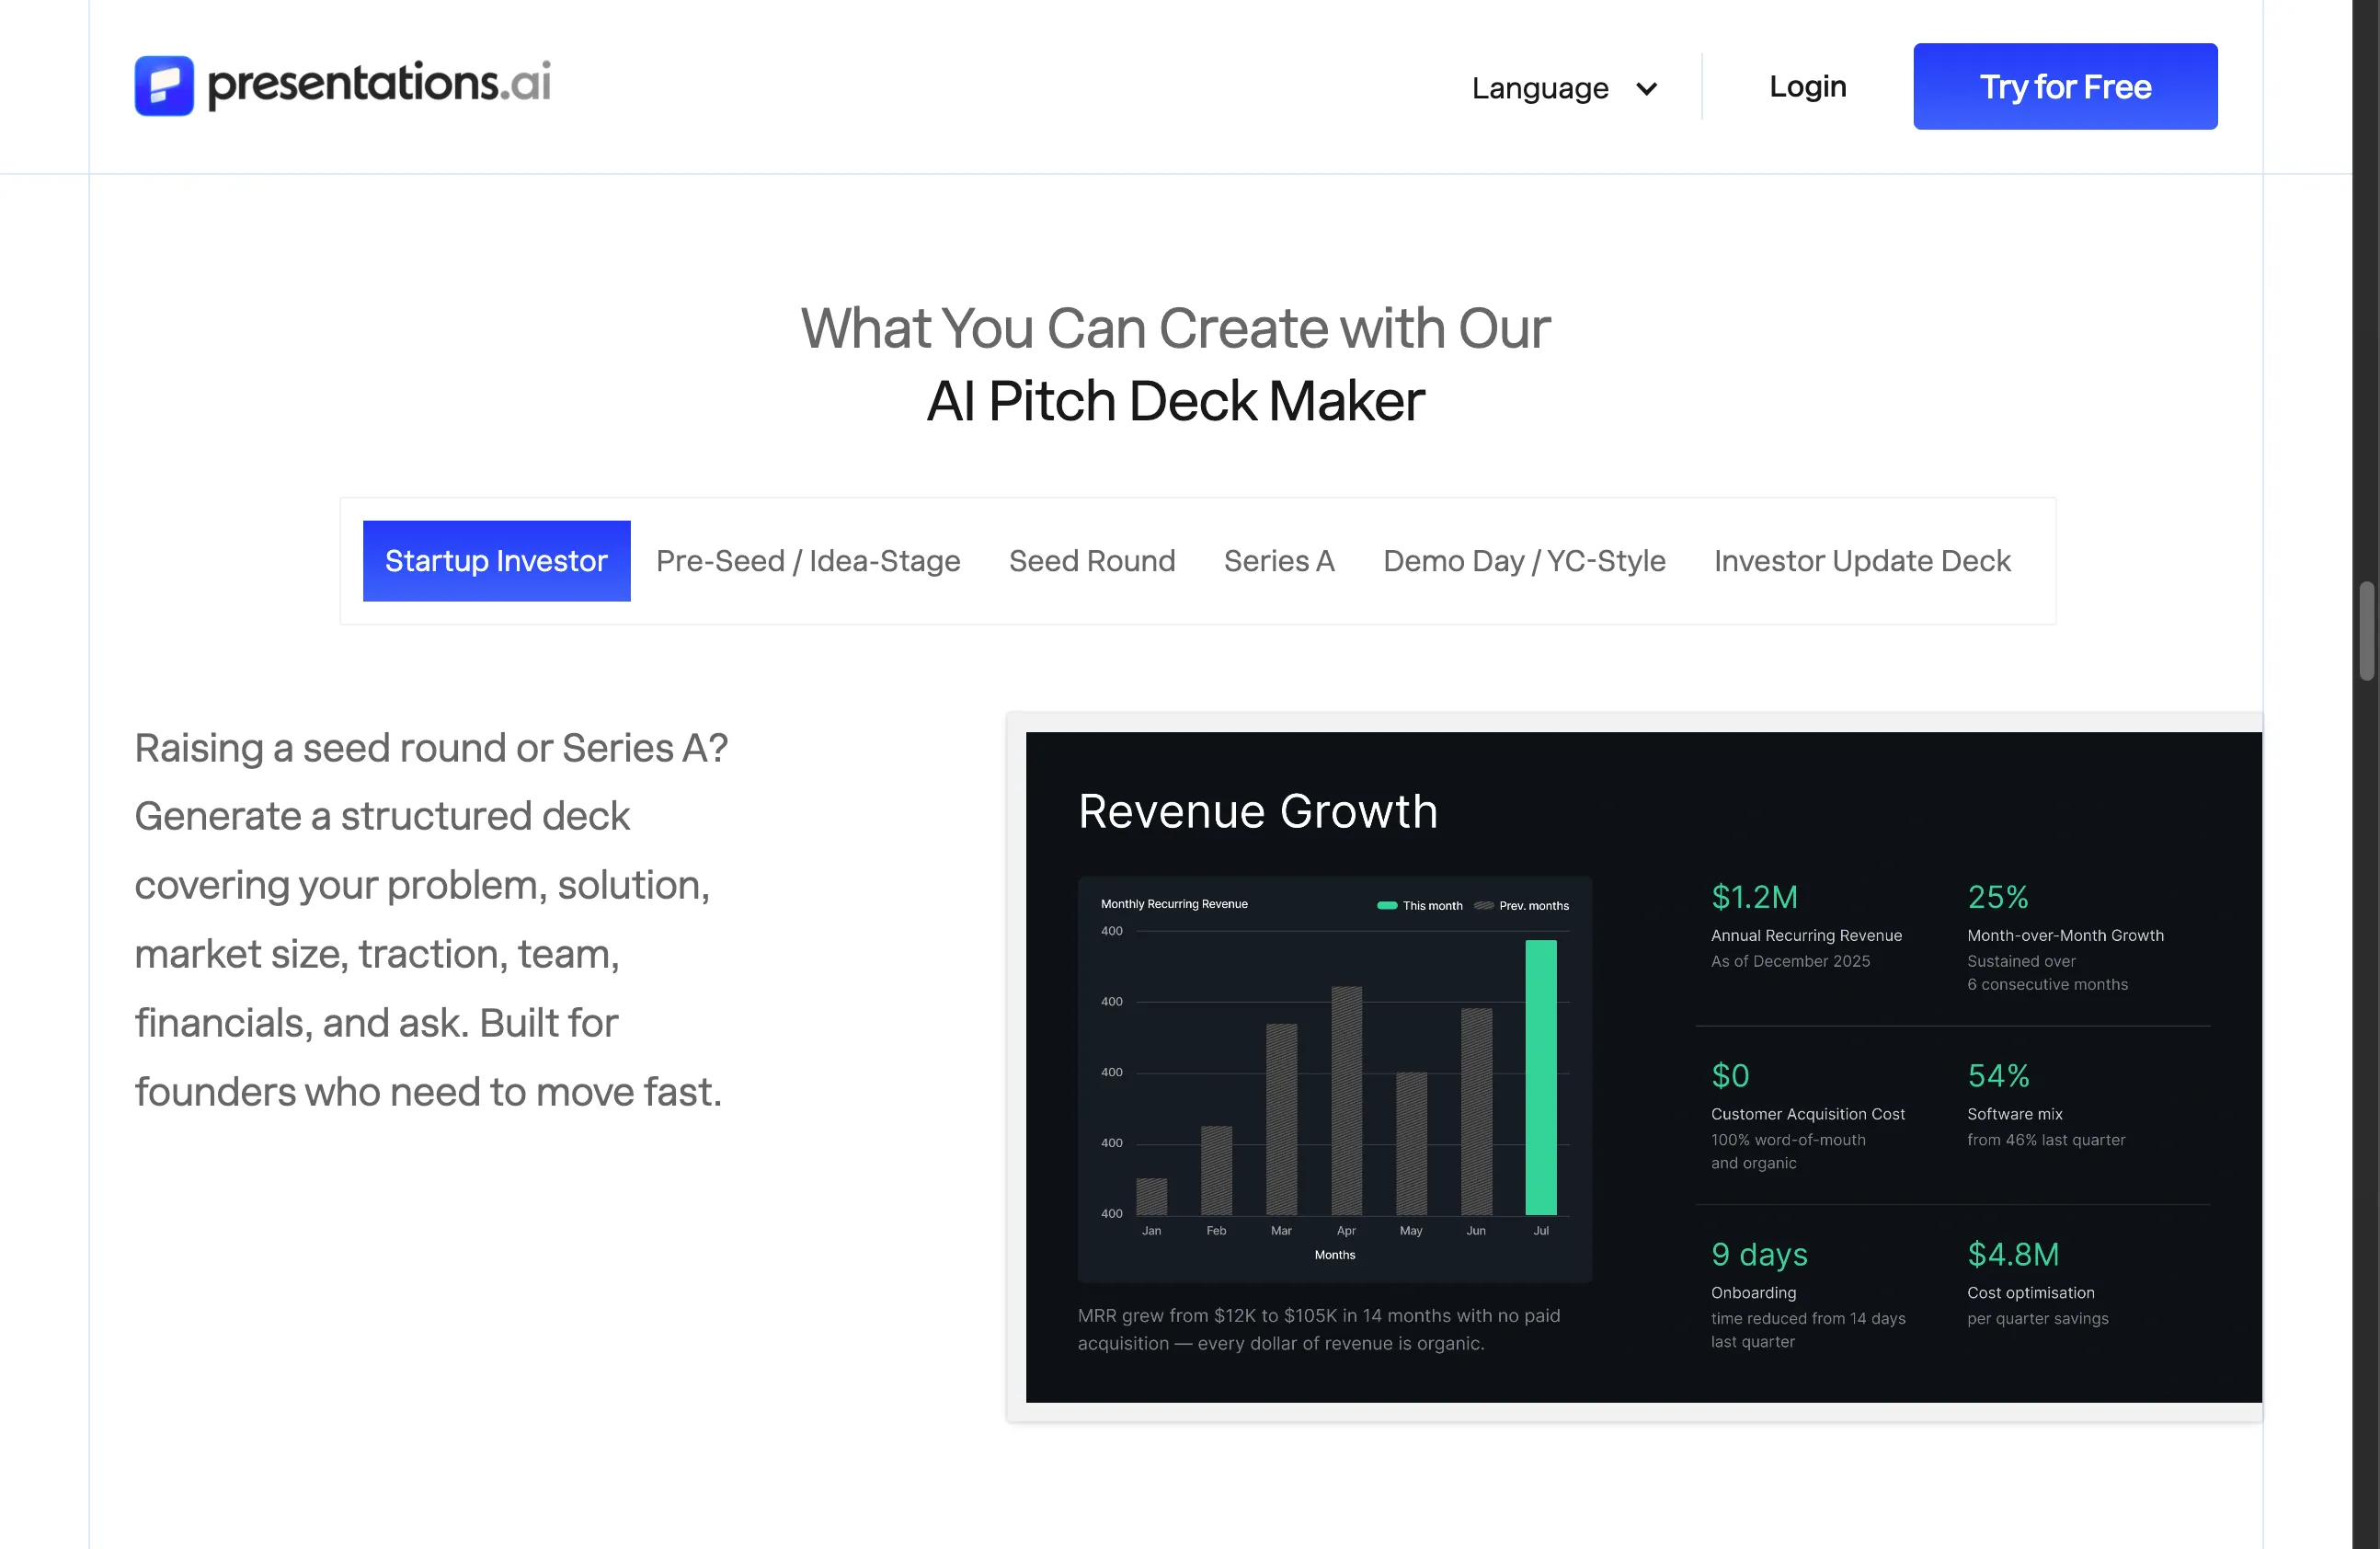Open the Investor Update Deck tab
Screen dimensions: 2380x1549
tap(1861, 561)
